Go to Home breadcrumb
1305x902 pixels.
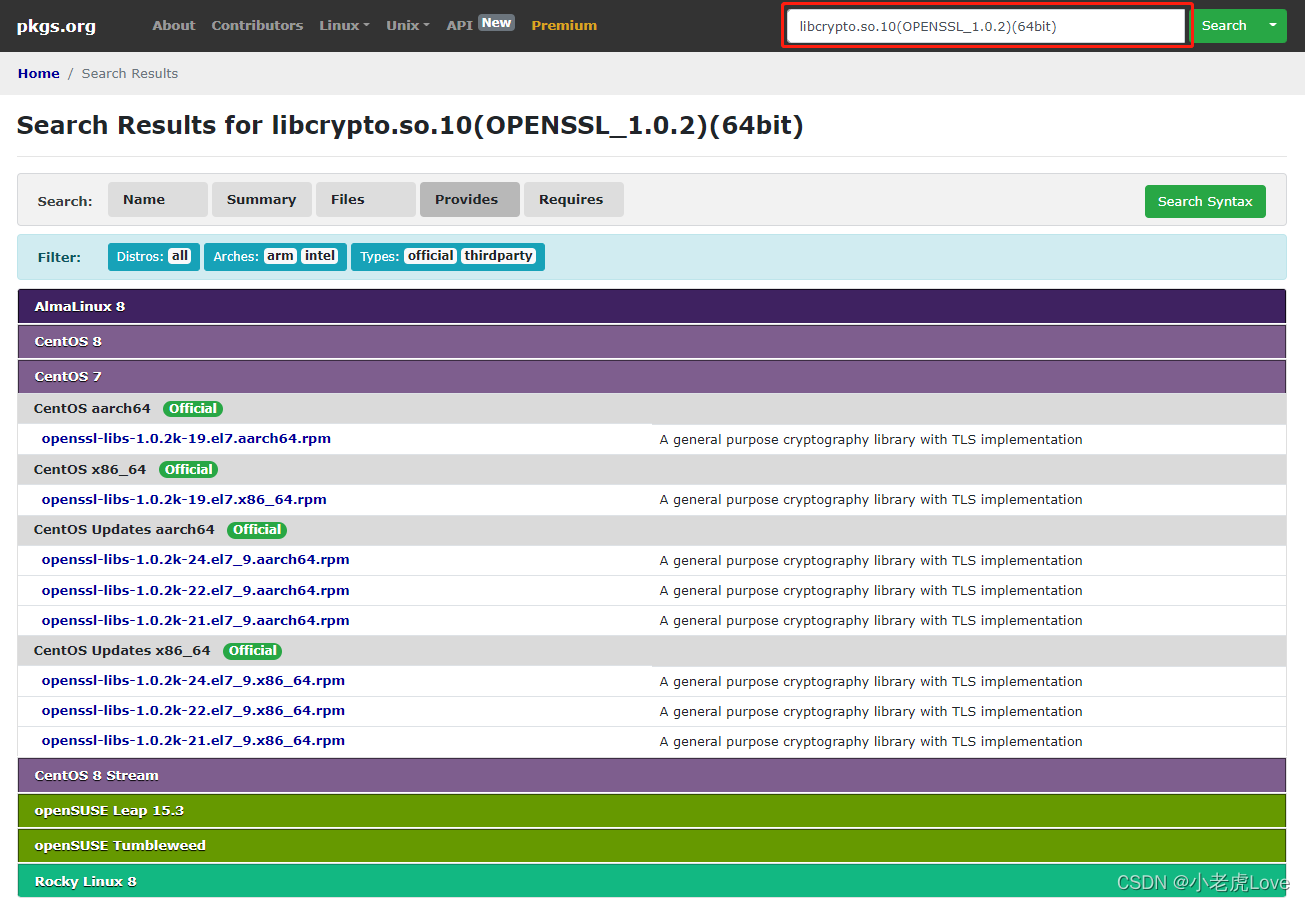39,73
